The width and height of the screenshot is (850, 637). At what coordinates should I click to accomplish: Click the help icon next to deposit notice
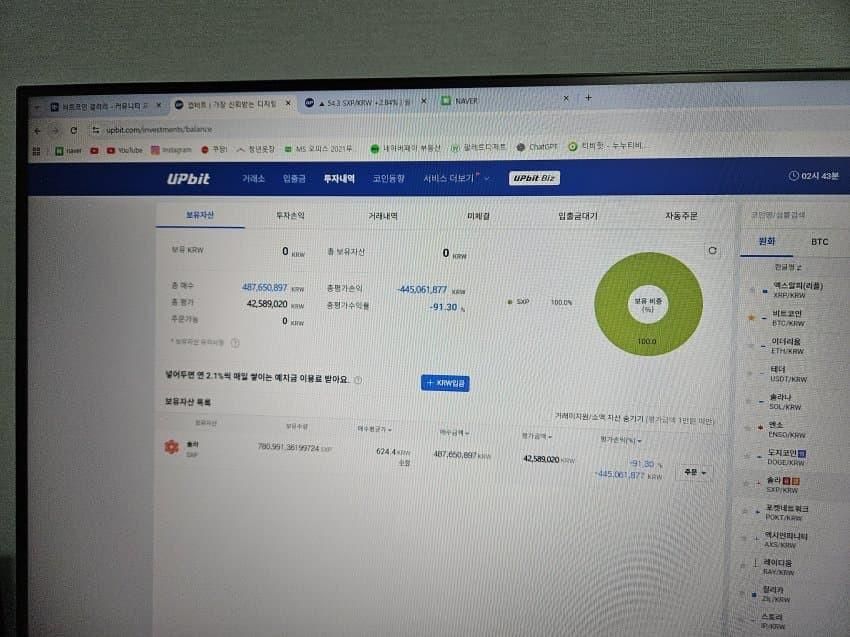(x=358, y=380)
